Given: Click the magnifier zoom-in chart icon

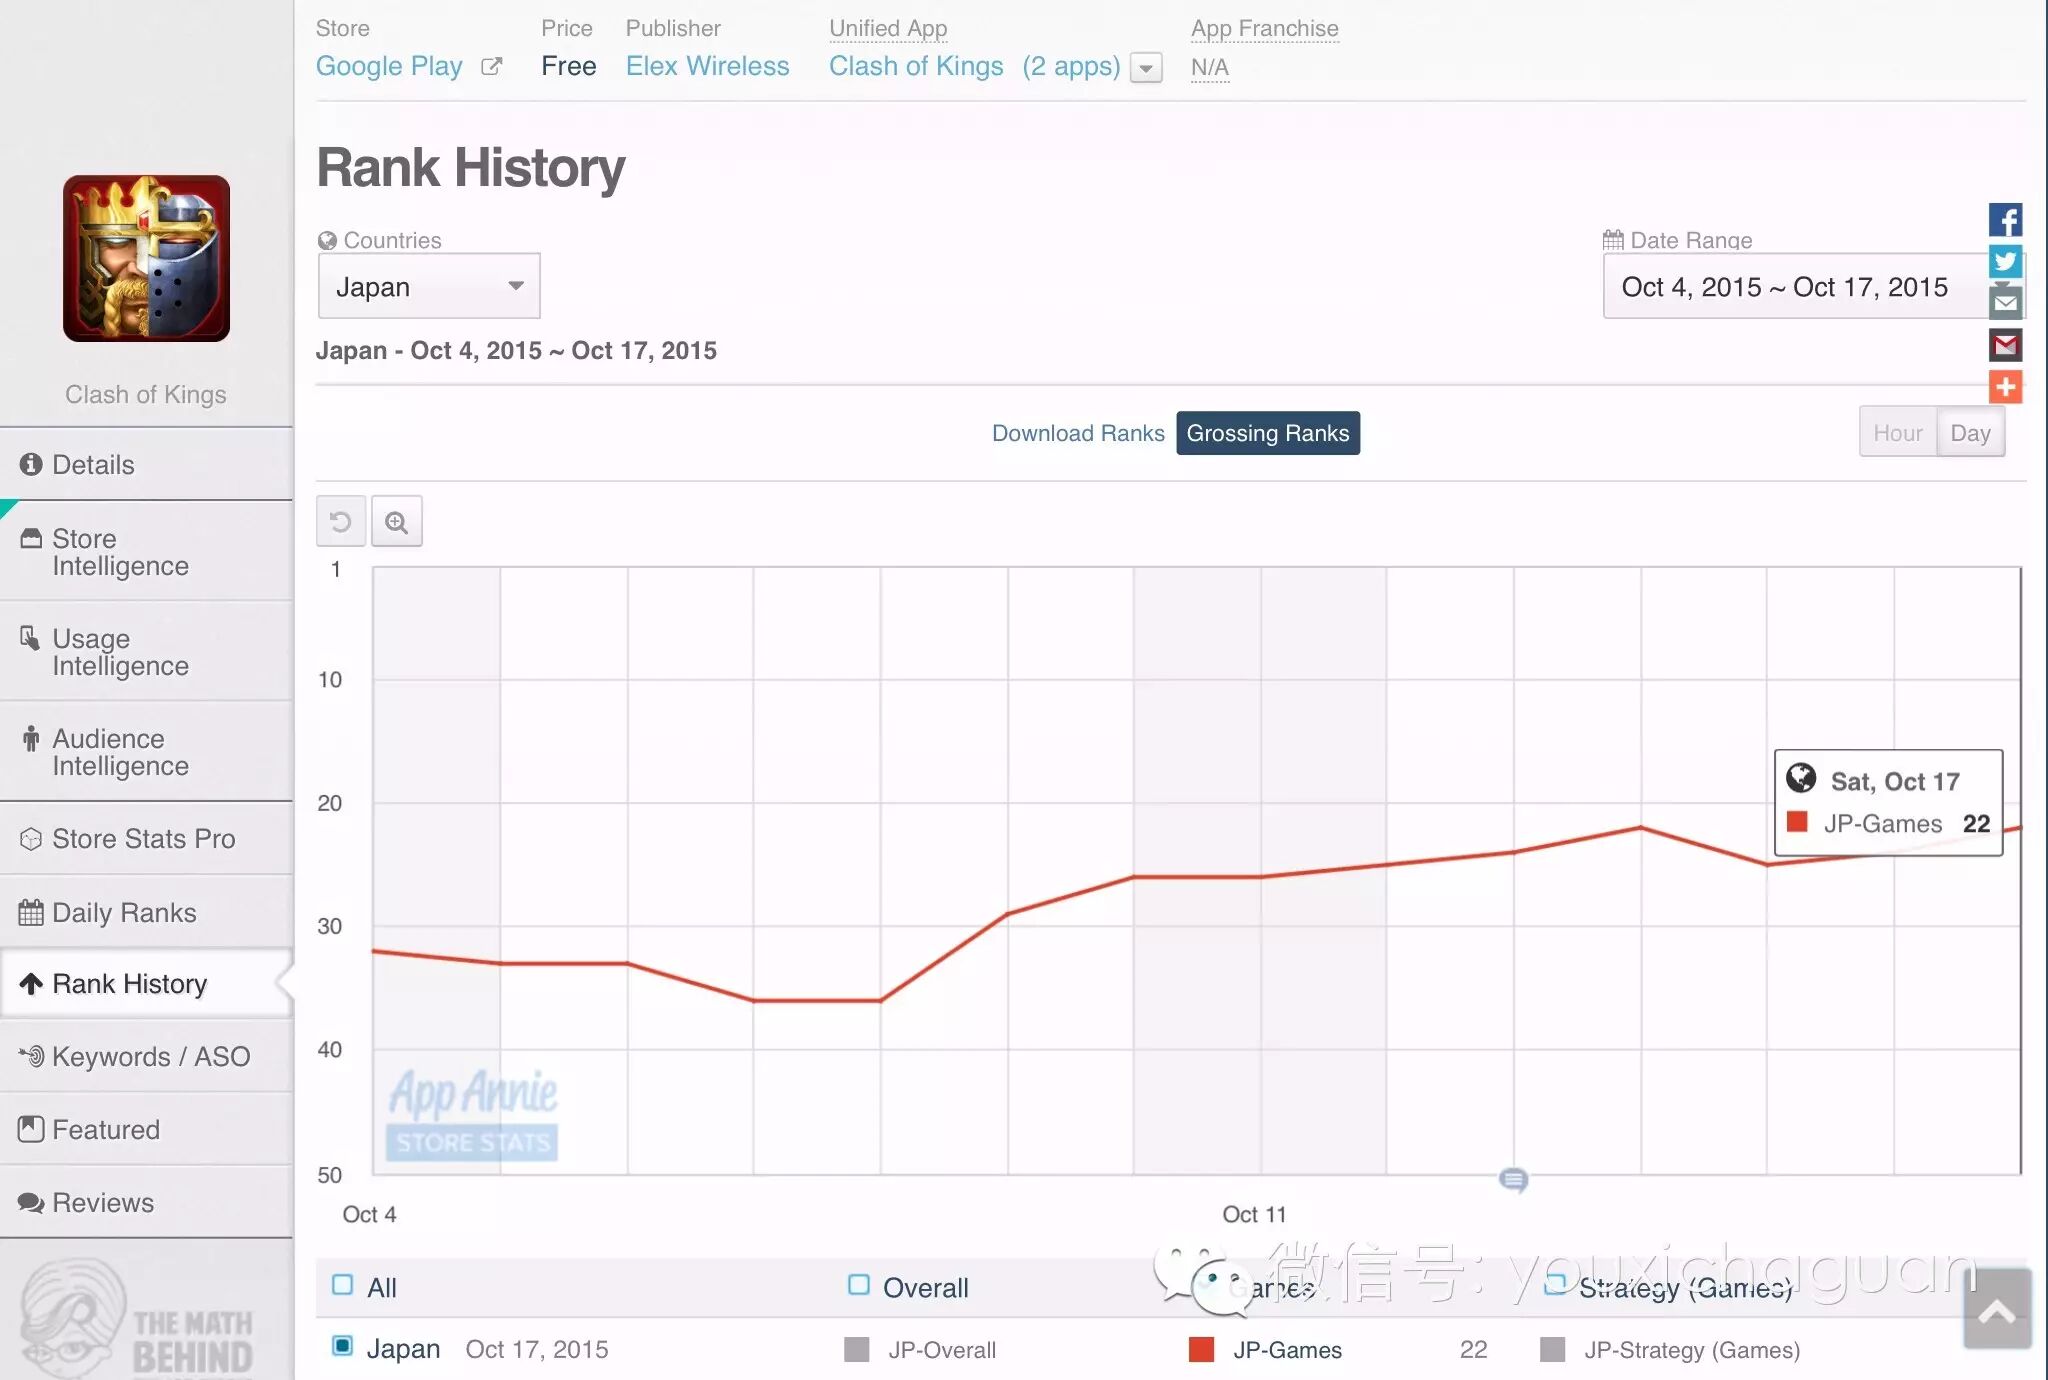Looking at the screenshot, I should pyautogui.click(x=397, y=521).
